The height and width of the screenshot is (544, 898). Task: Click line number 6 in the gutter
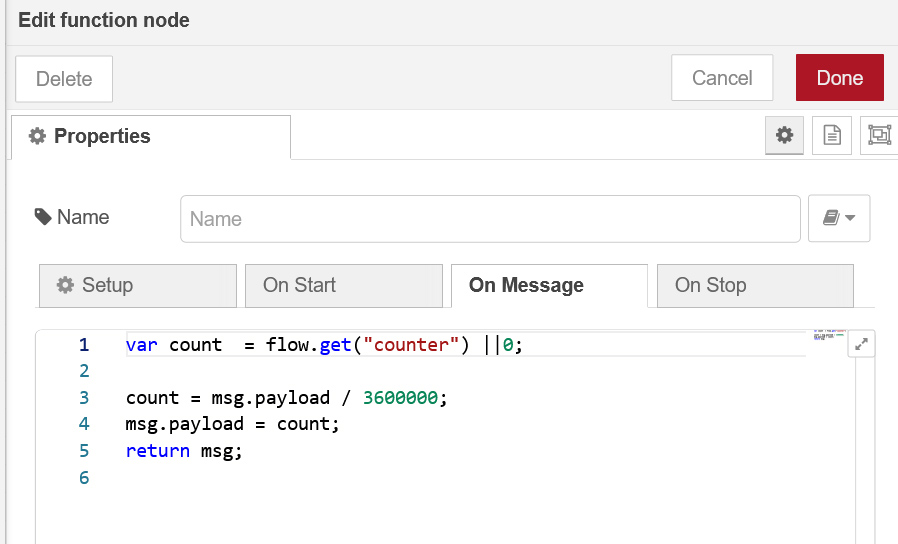84,478
